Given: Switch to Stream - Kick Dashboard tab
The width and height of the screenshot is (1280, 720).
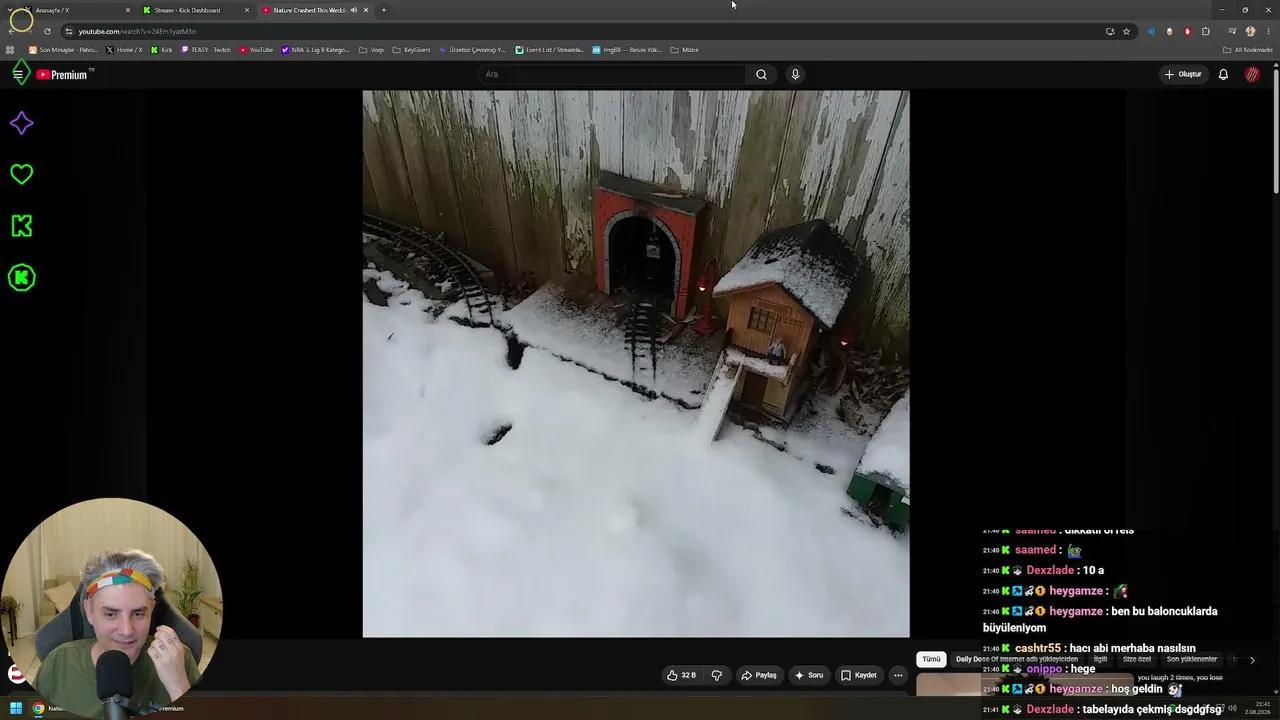Looking at the screenshot, I should click(x=195, y=10).
